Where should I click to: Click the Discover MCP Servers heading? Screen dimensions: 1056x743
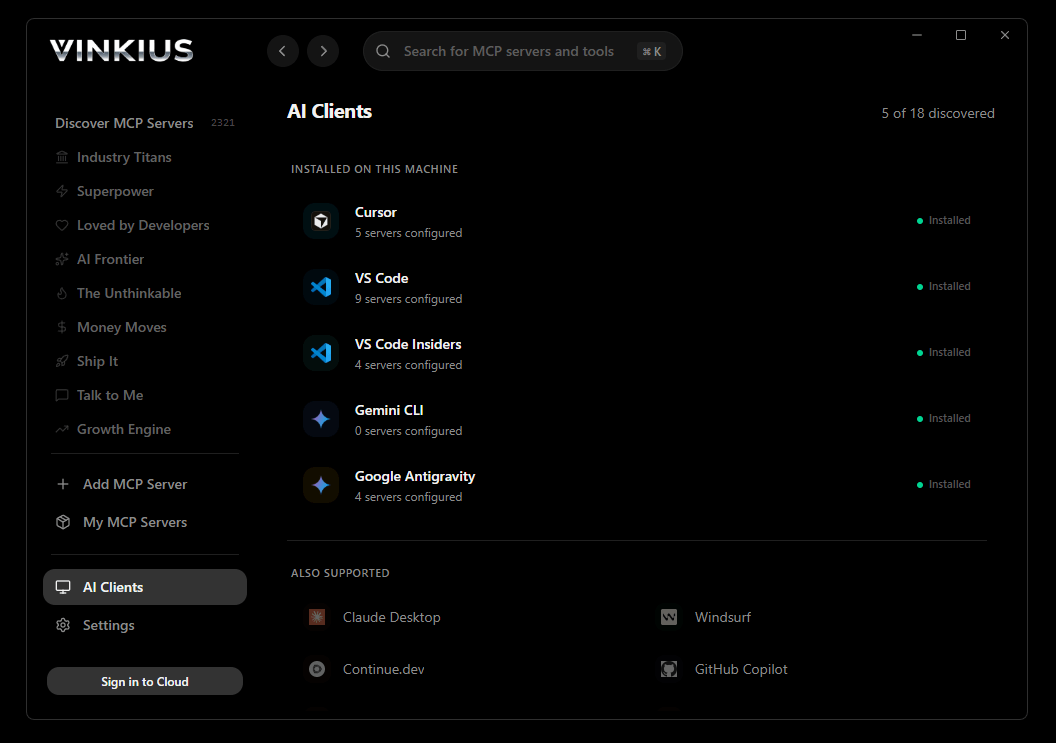124,123
